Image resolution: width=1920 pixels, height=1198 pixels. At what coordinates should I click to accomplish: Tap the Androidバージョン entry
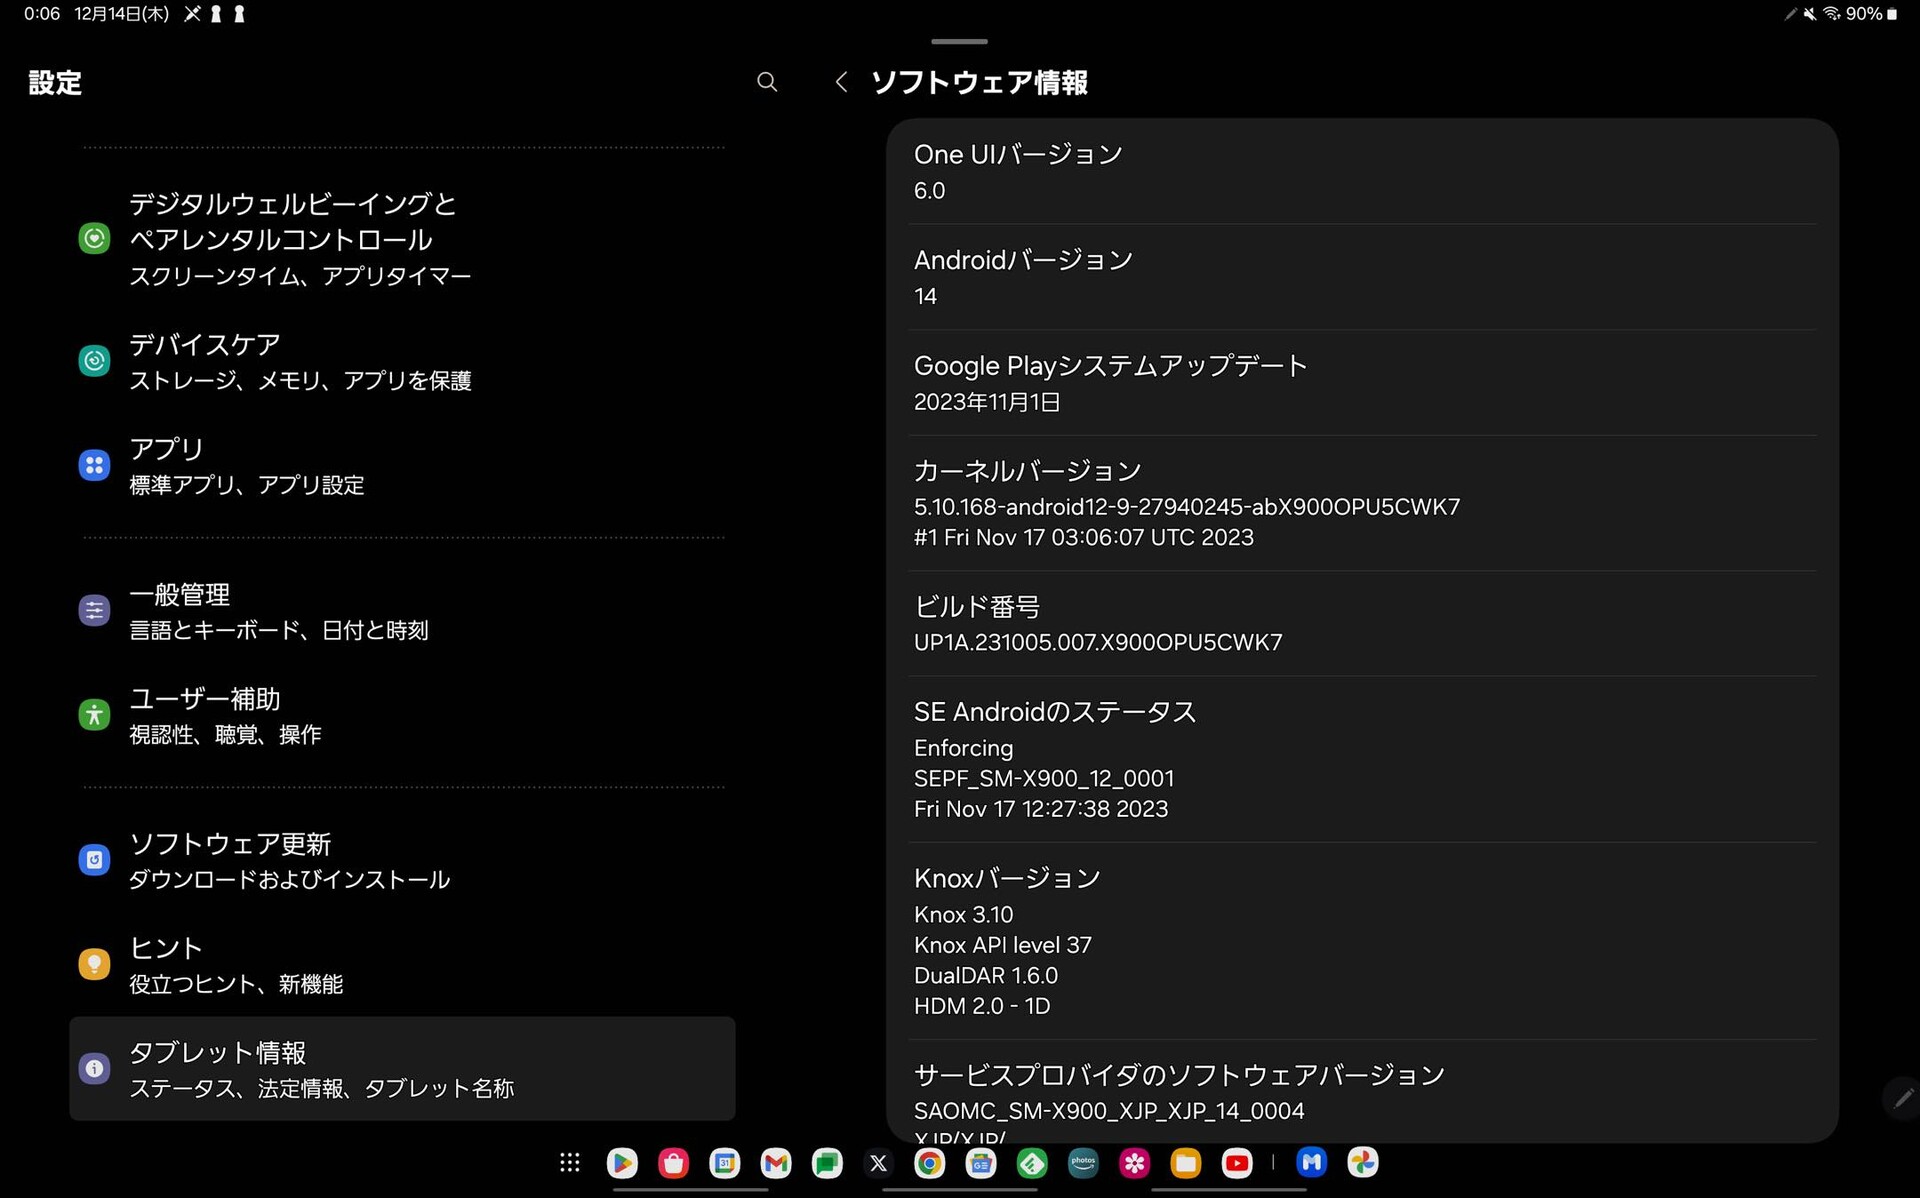(x=1362, y=277)
